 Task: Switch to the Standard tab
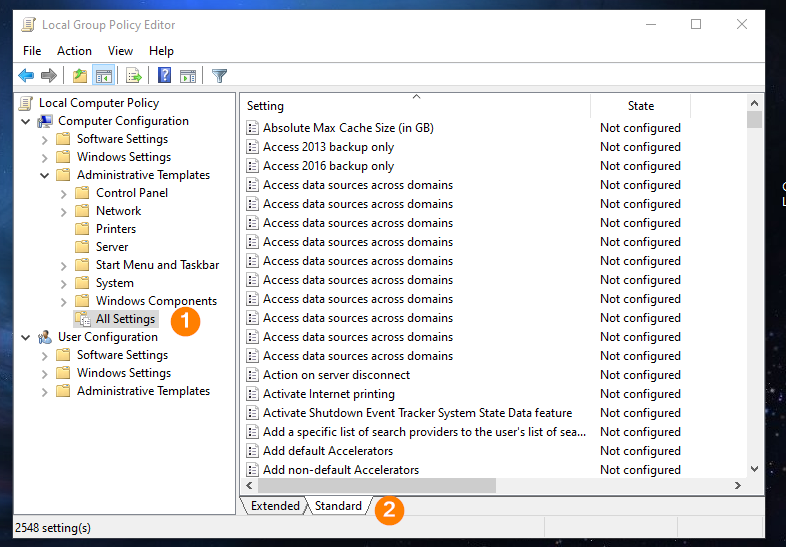point(338,506)
